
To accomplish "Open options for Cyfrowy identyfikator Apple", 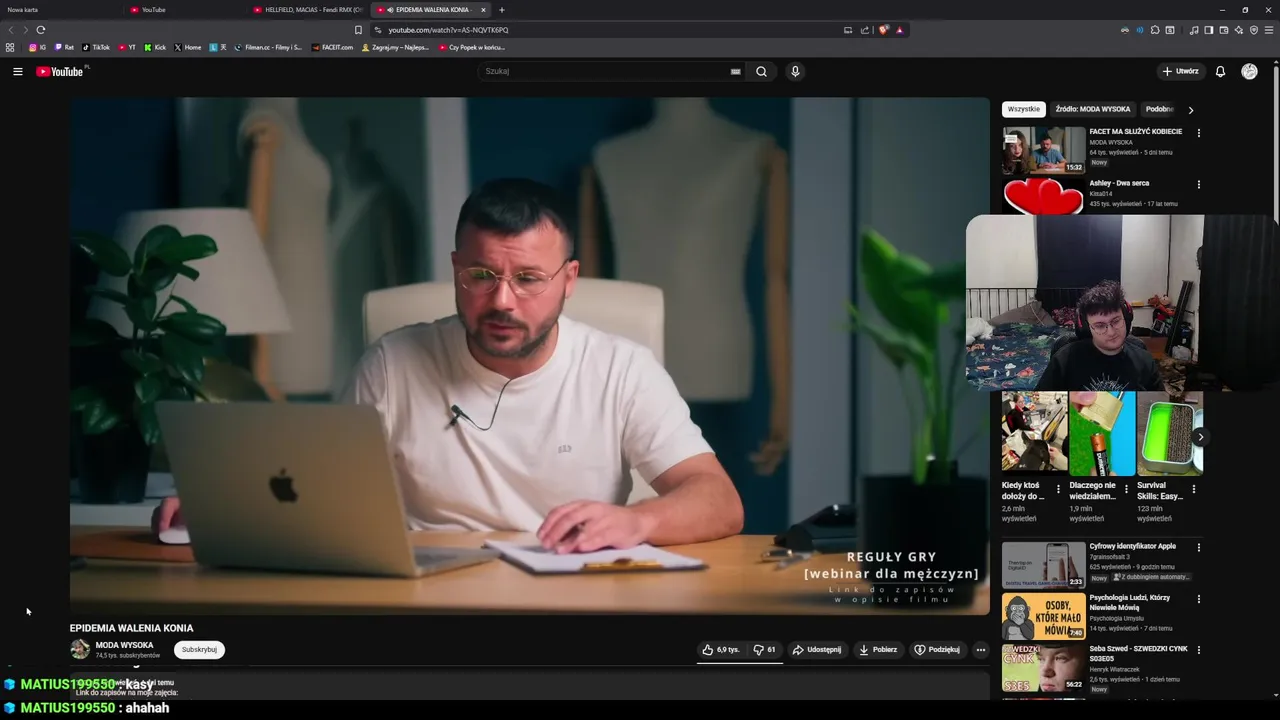I will pyautogui.click(x=1198, y=547).
